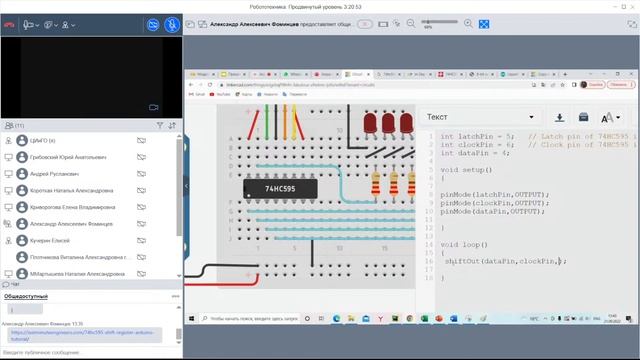The width and height of the screenshot is (640, 360).
Task: Open the chat more-options dots
Action: (x=176, y=296)
